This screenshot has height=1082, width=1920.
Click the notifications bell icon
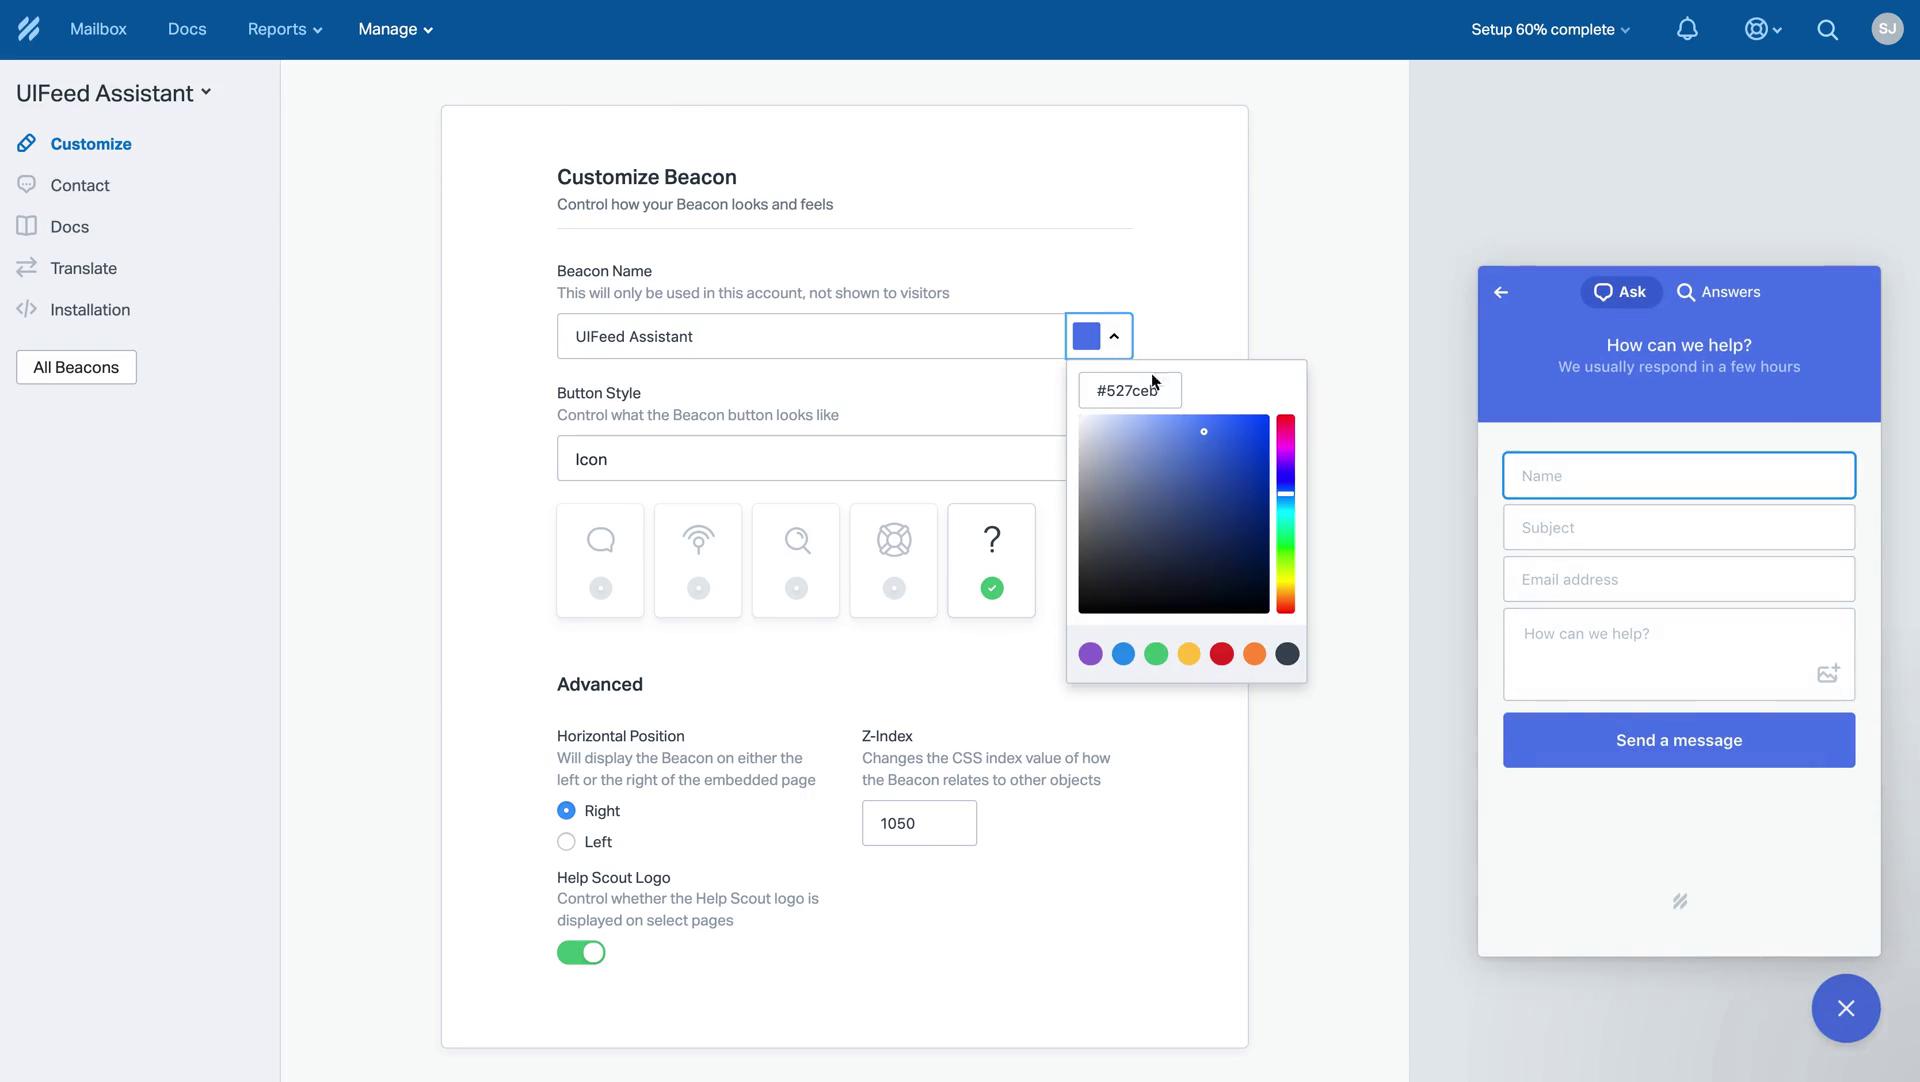coord(1687,29)
